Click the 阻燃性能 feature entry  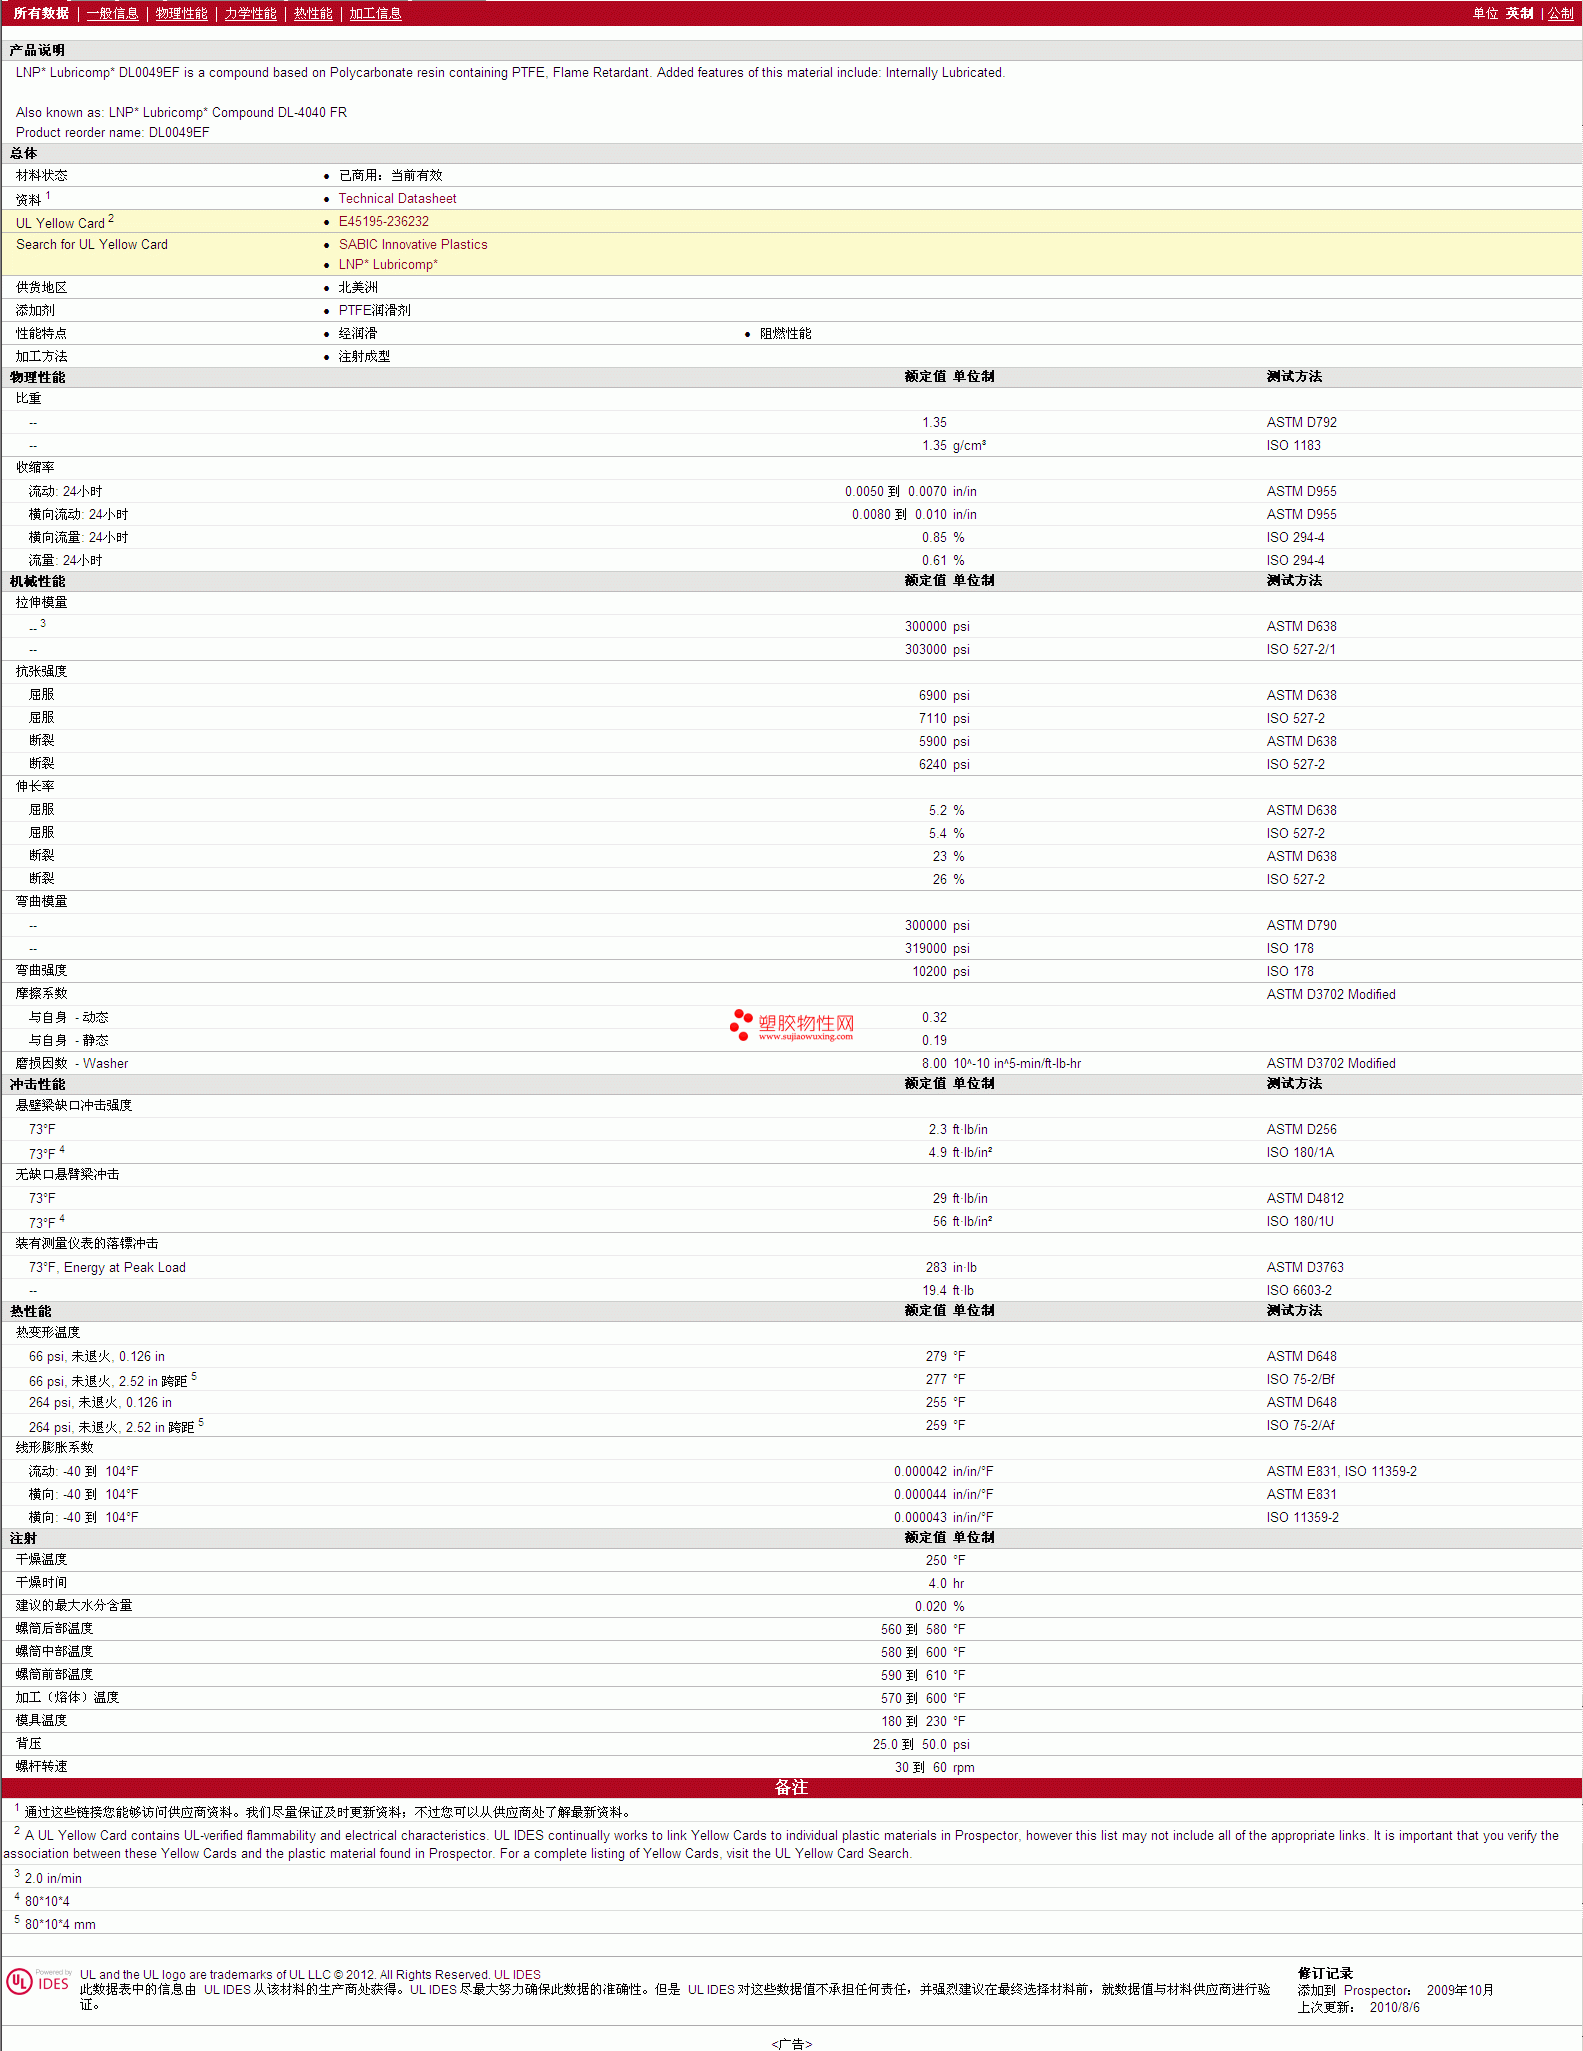785,334
